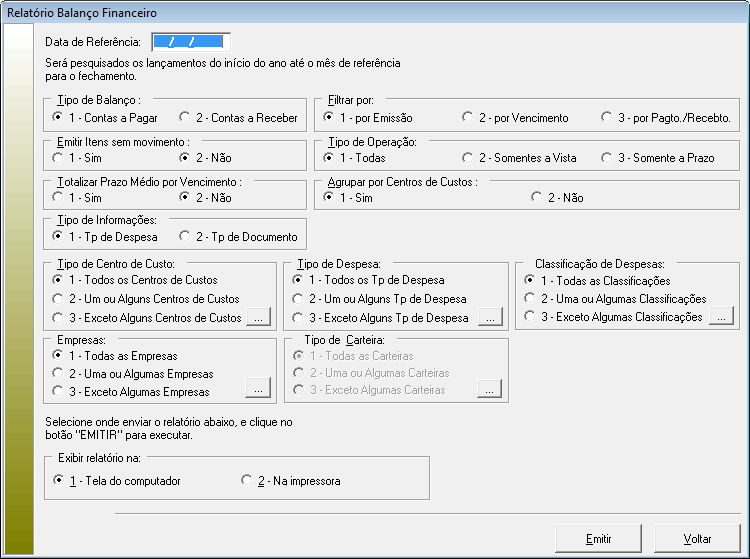Open the Empresas browse '...' button
This screenshot has height=559, width=750.
[258, 389]
